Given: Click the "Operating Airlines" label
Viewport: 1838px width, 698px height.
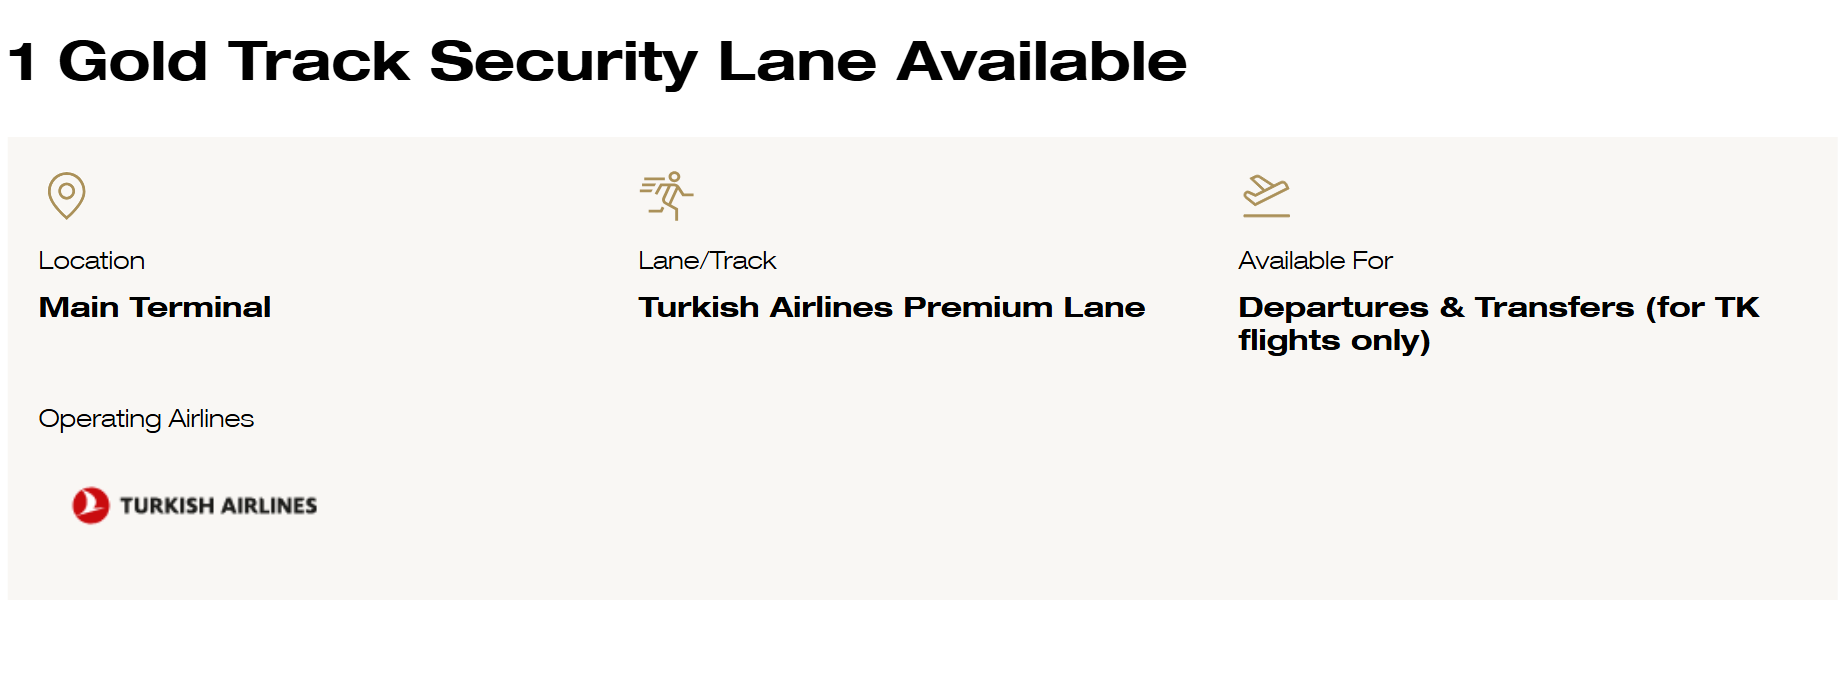Looking at the screenshot, I should [x=146, y=418].
